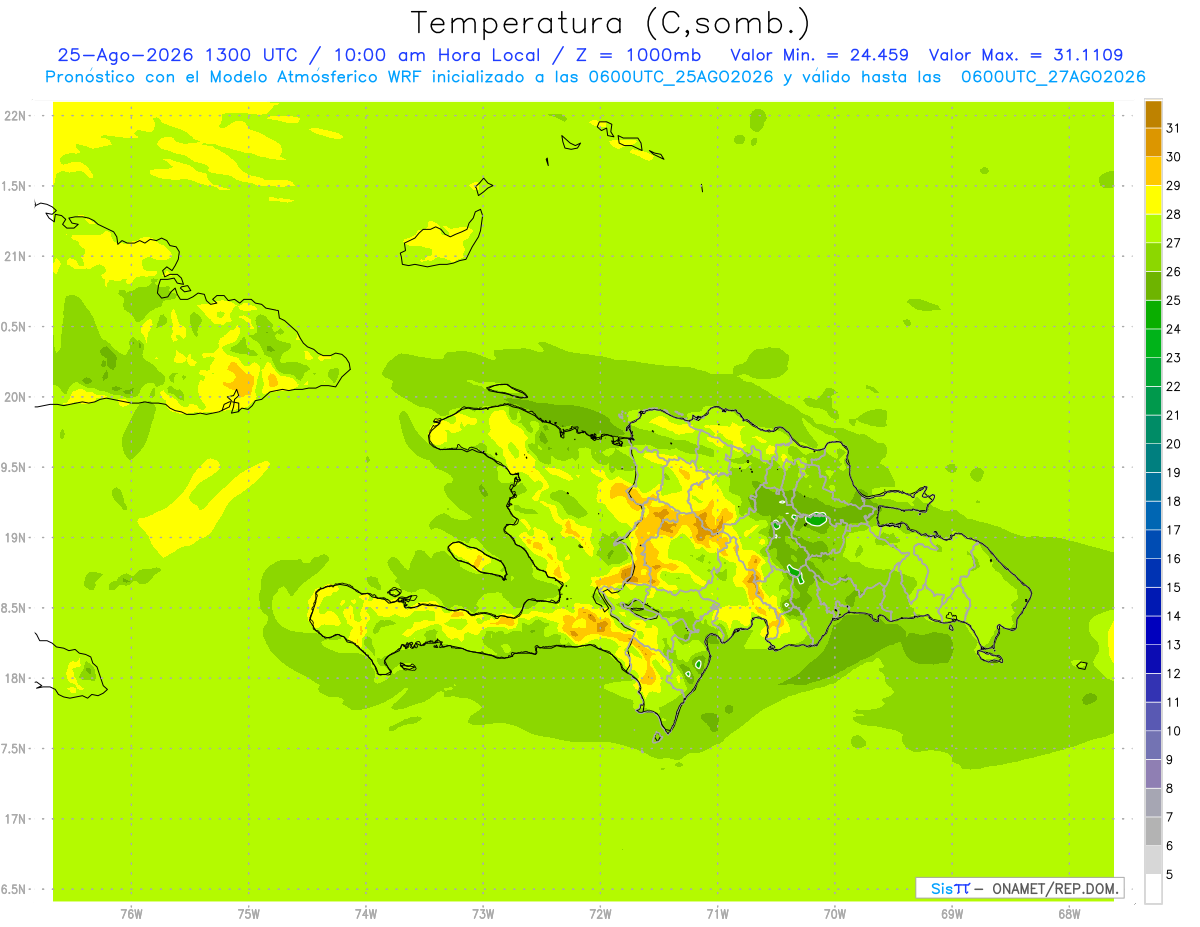Click the "Valor Min. = 24.459" value
1200x927 pixels.
[819, 55]
